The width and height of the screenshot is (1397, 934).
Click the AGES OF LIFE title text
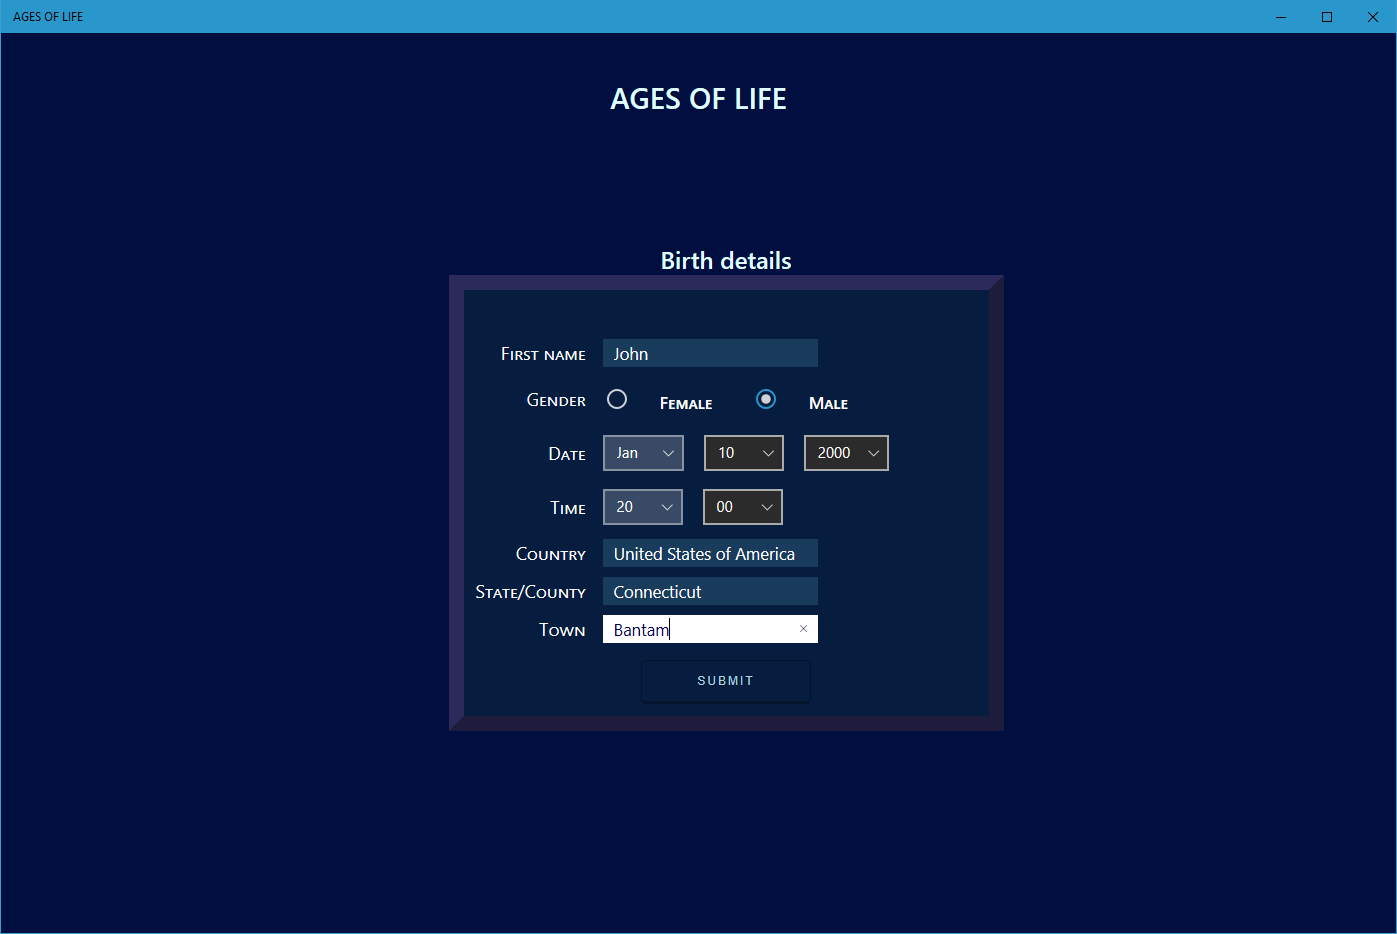click(x=698, y=98)
